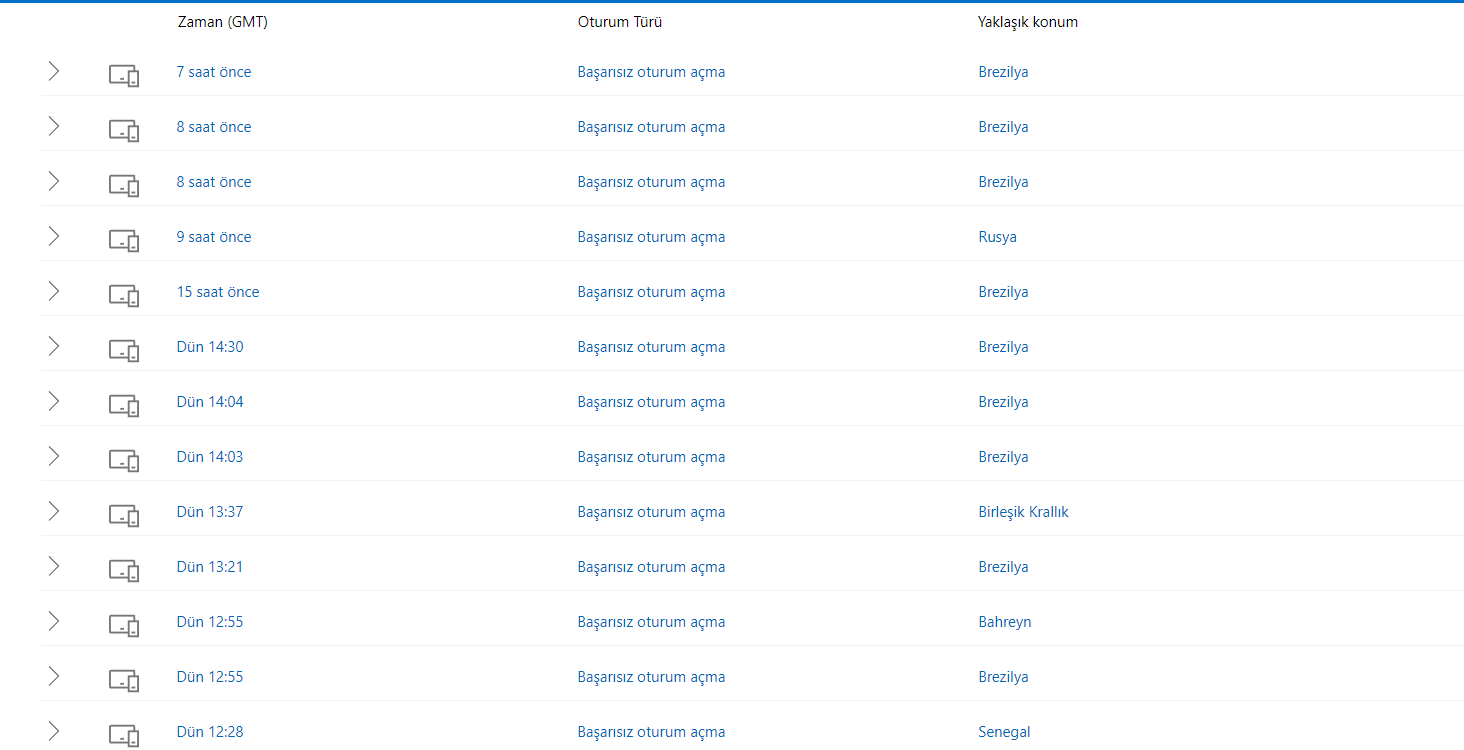Click the Dün 13:37 time link
1464x750 pixels.
(210, 512)
